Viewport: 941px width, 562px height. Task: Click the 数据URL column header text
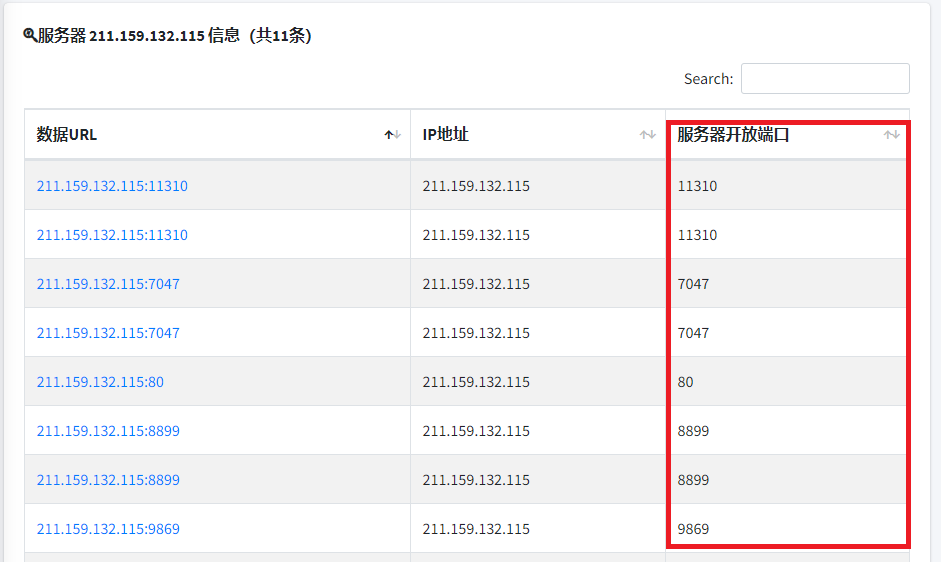click(x=67, y=134)
